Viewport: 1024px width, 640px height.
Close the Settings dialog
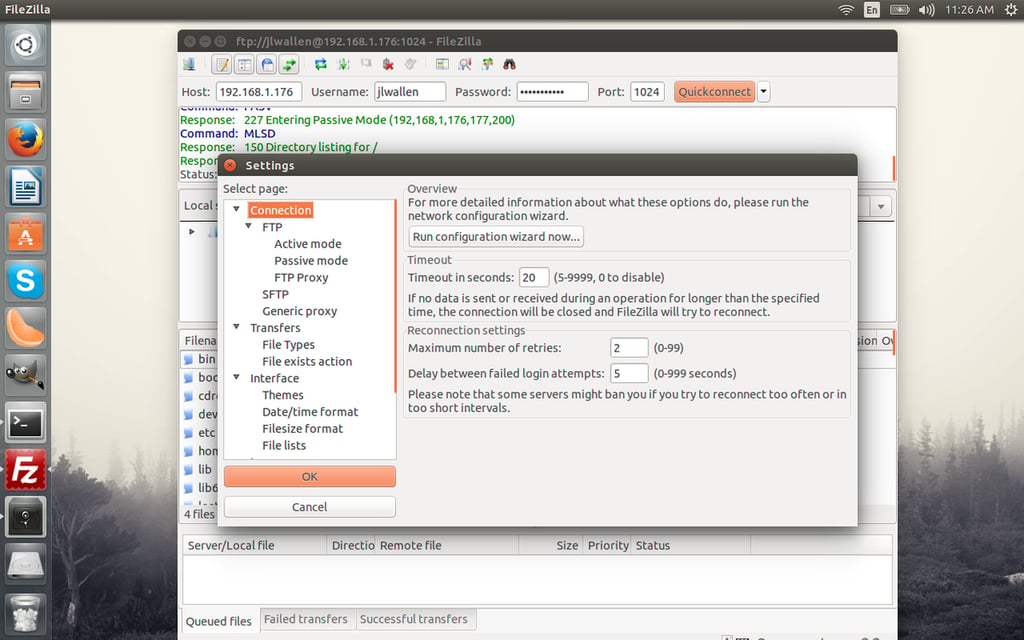pos(230,165)
